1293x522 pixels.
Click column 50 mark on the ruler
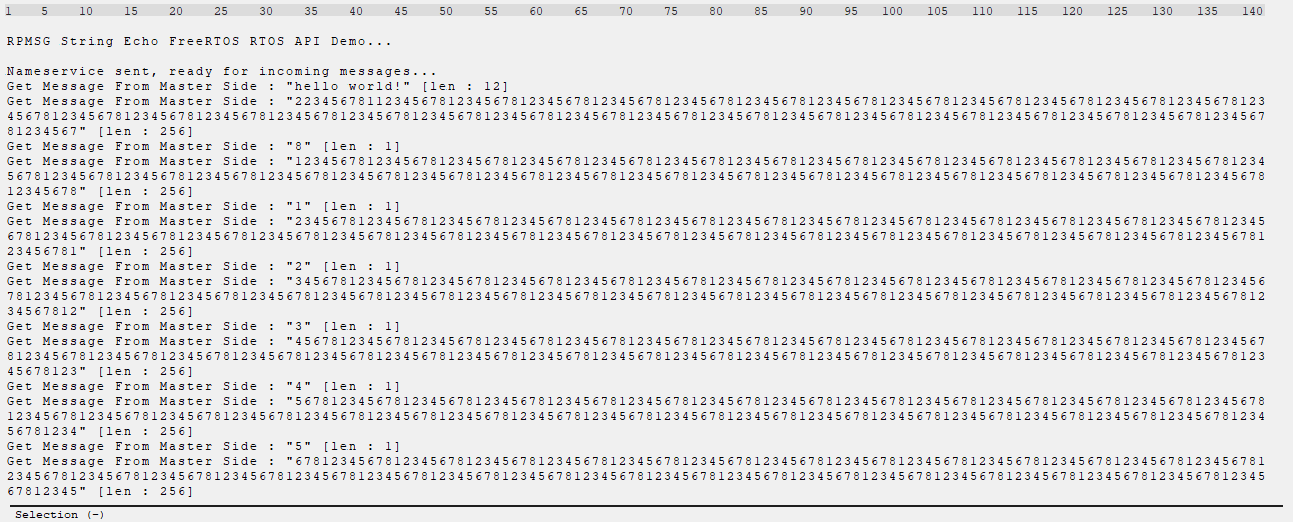coord(446,11)
